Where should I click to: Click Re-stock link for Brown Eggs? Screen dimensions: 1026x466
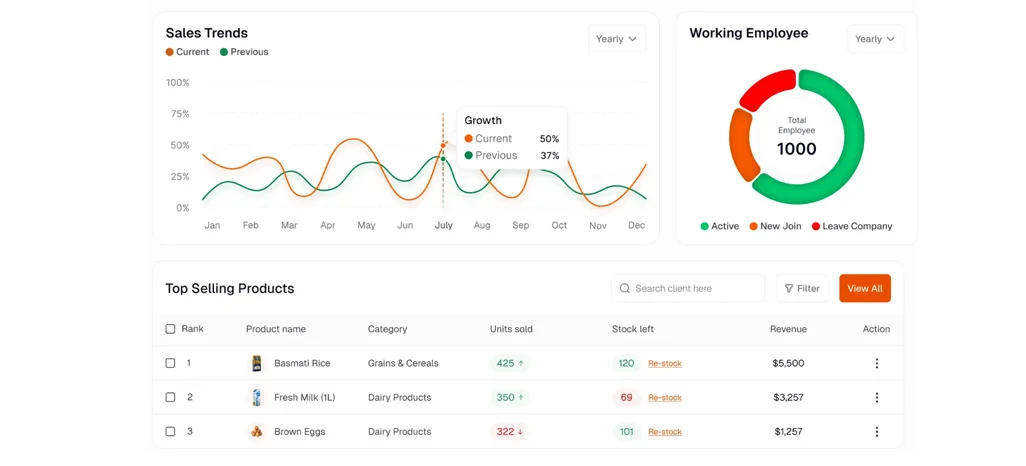[x=665, y=431]
